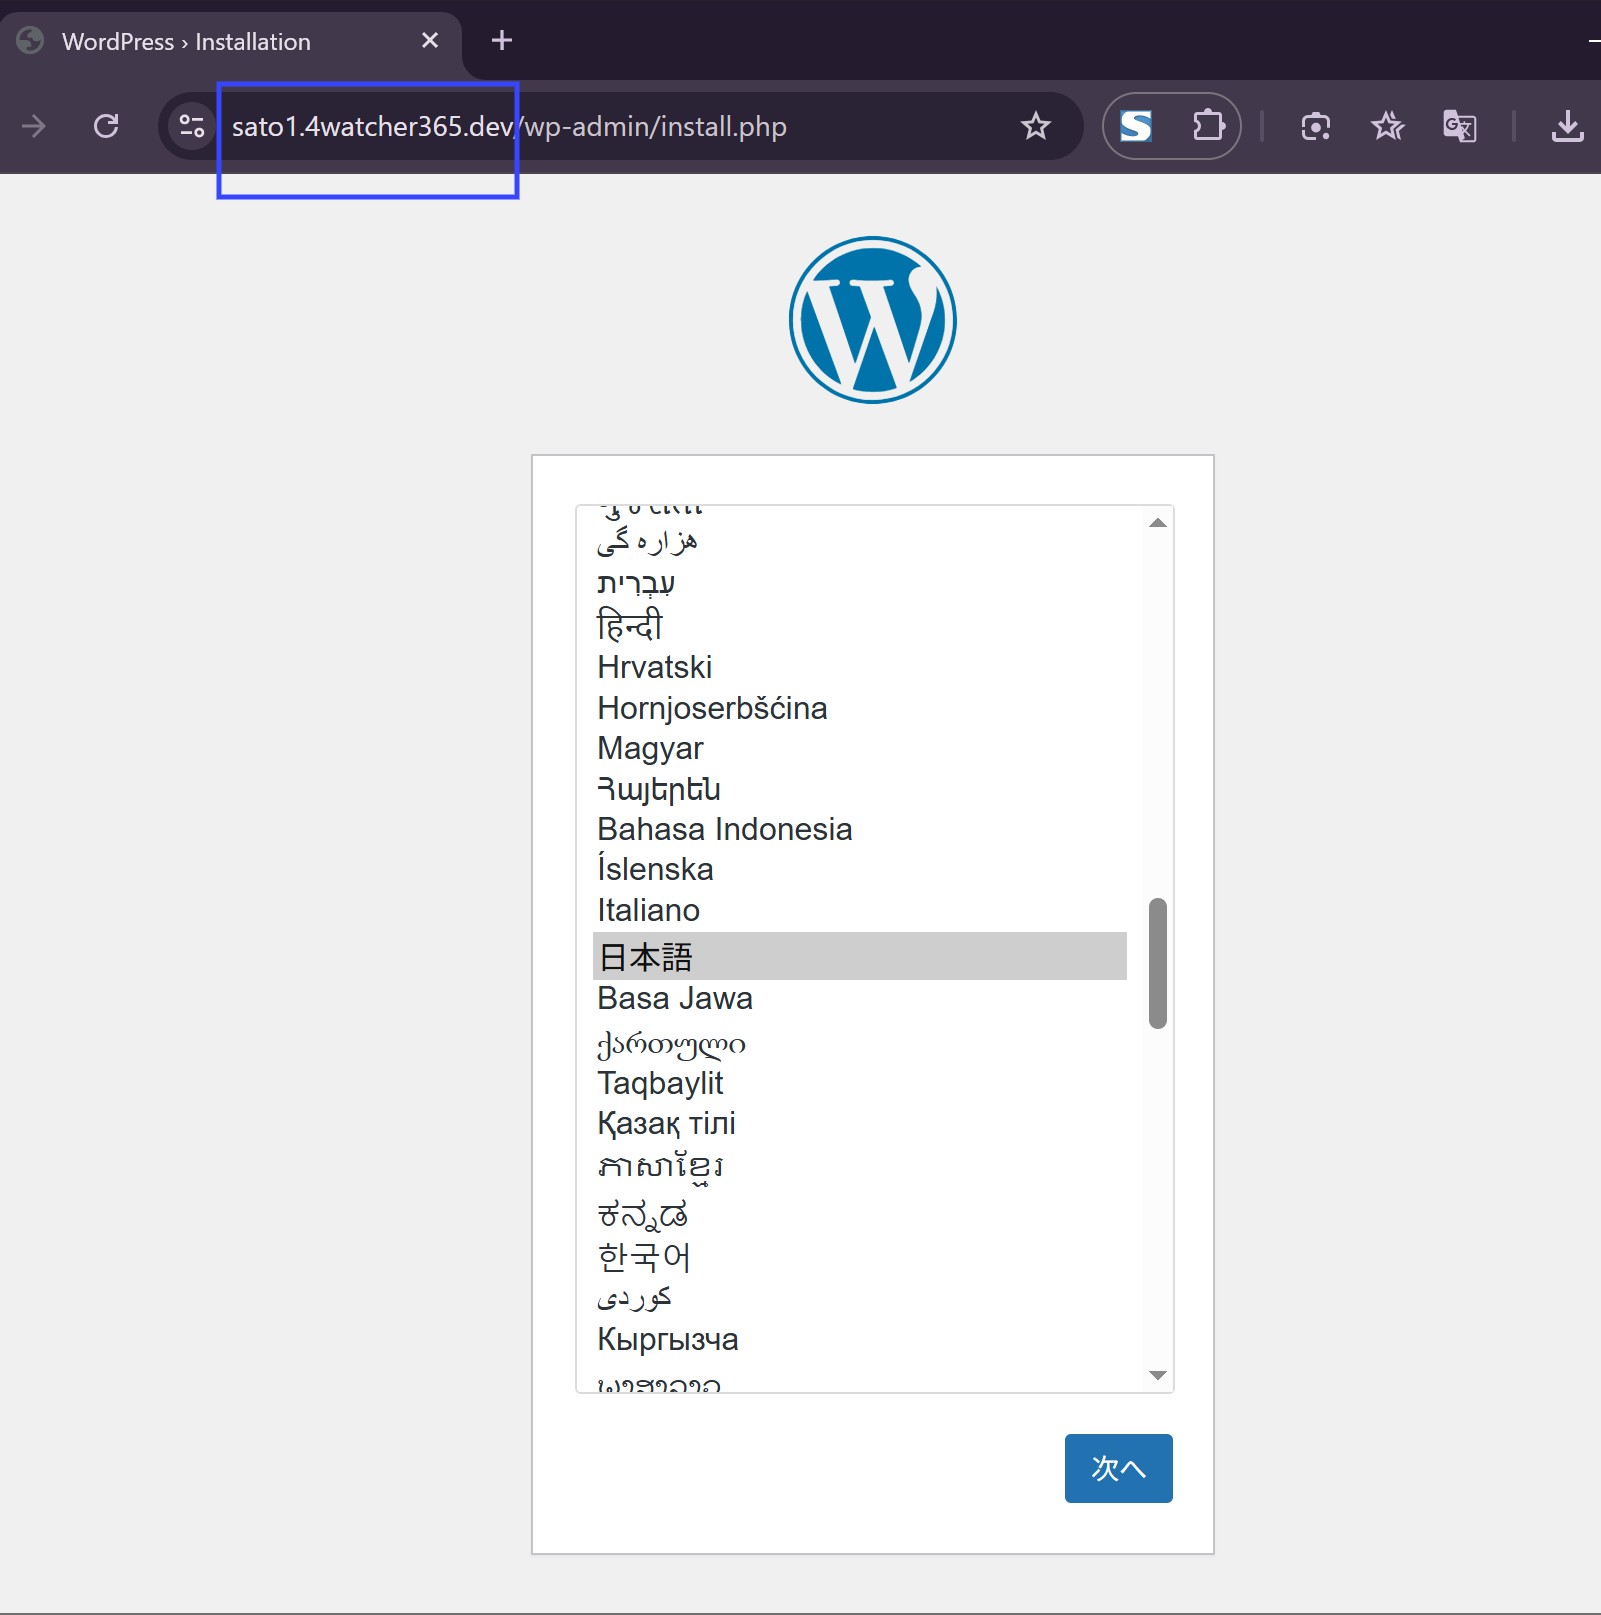Select Magyar in the language list
Viewport: 1601px width, 1615px height.
point(860,748)
